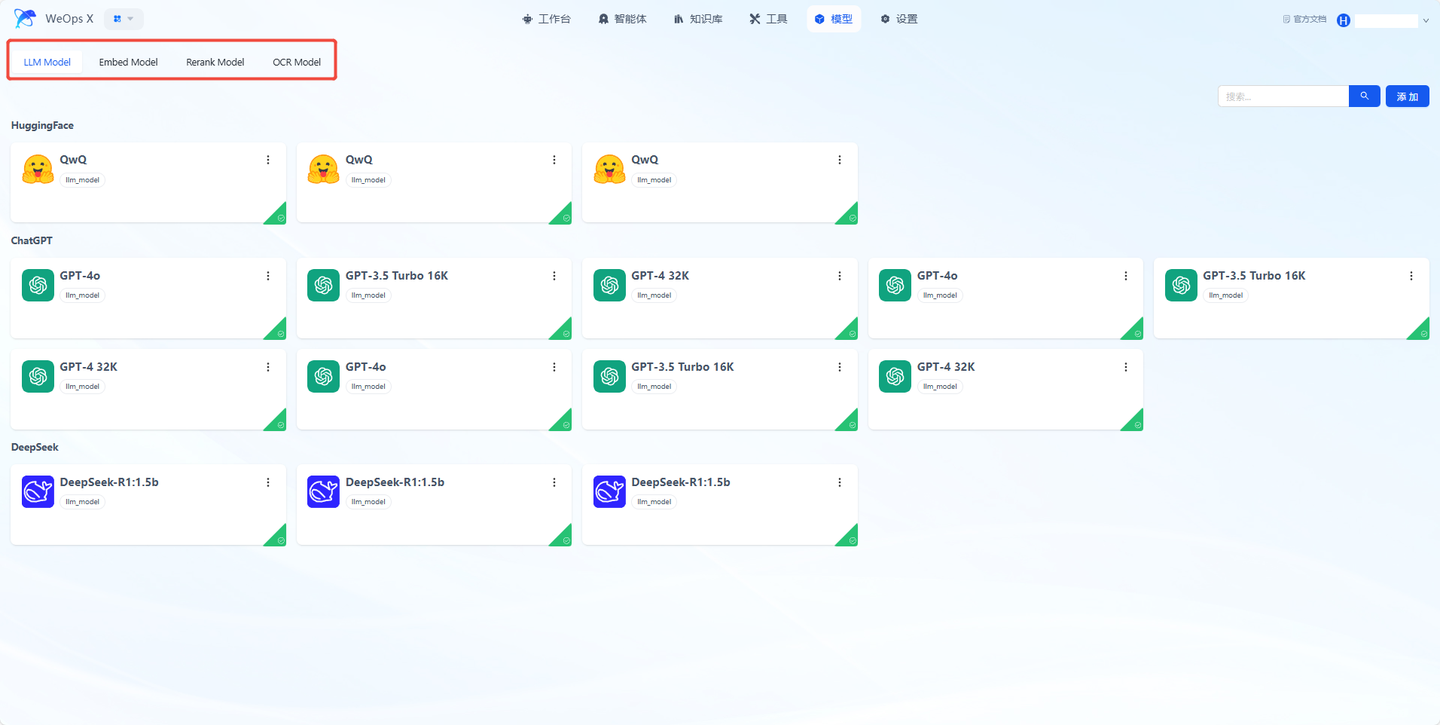Click the whale logo on third DeepSeek-R1:1.5b card
The height and width of the screenshot is (725, 1440).
[x=609, y=491]
